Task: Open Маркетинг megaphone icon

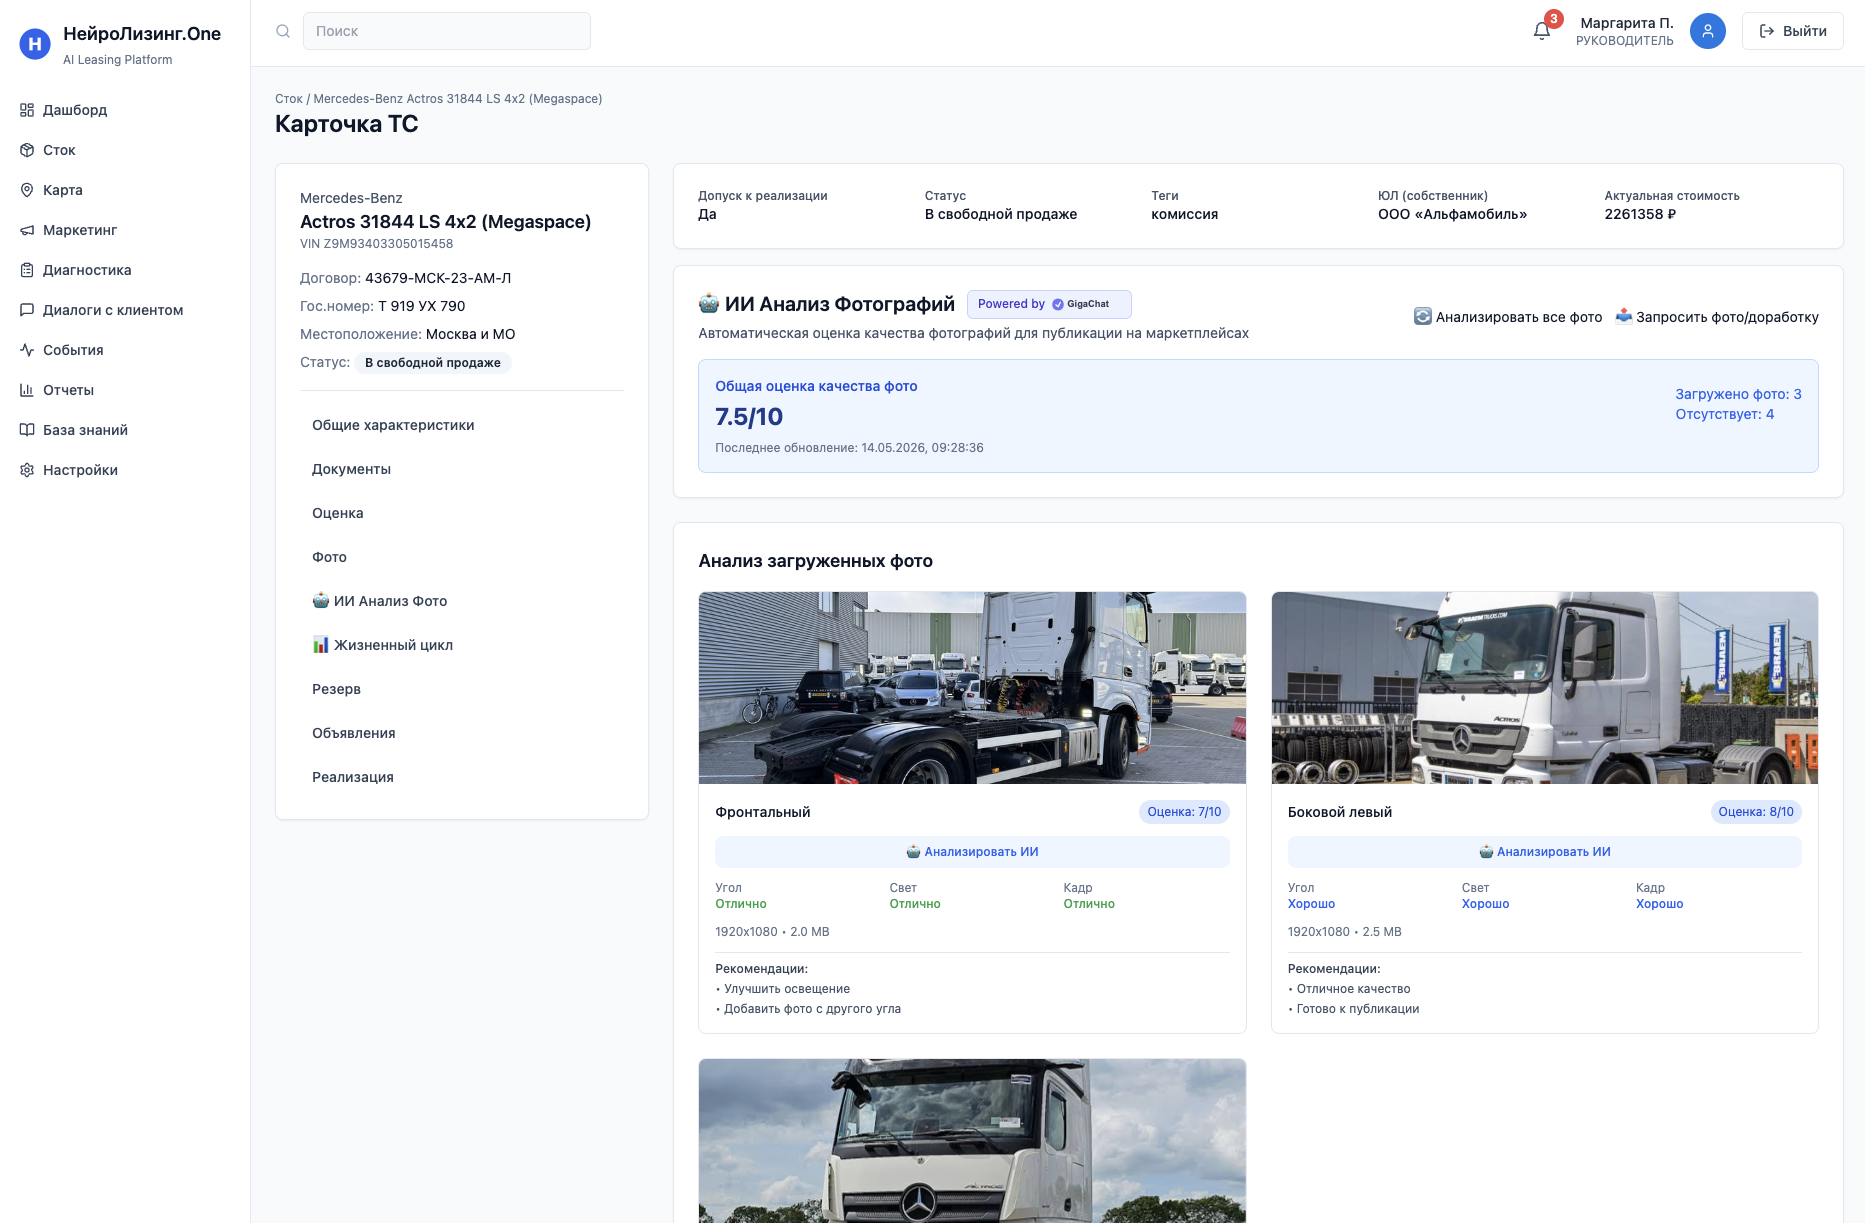Action: 27,230
